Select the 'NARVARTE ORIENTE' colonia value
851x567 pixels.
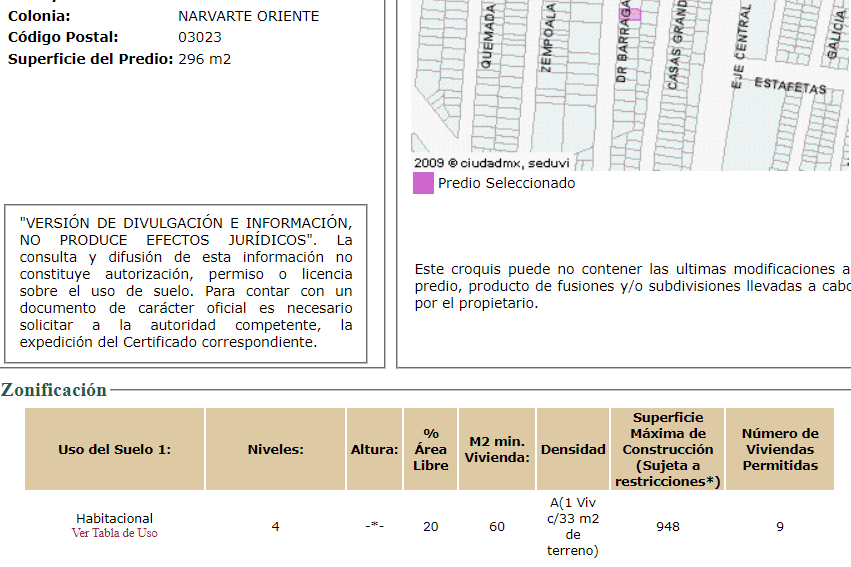point(249,16)
